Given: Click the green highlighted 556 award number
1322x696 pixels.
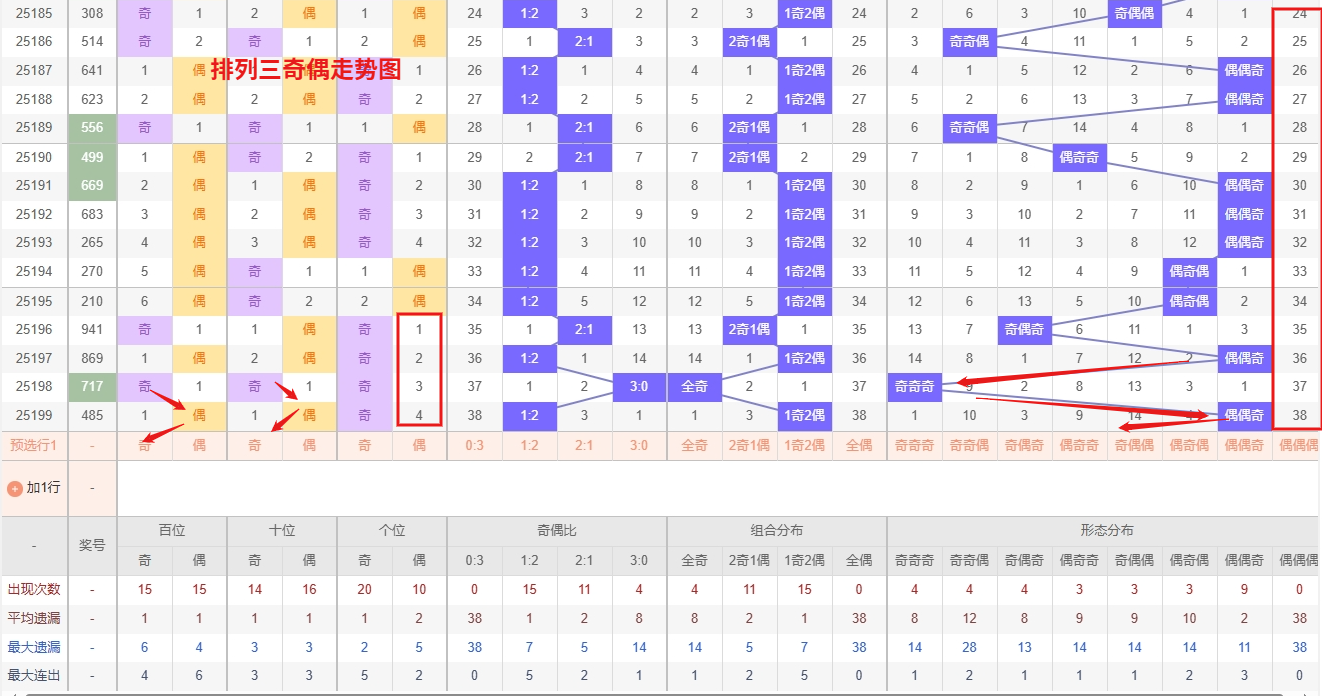Looking at the screenshot, I should 92,128.
